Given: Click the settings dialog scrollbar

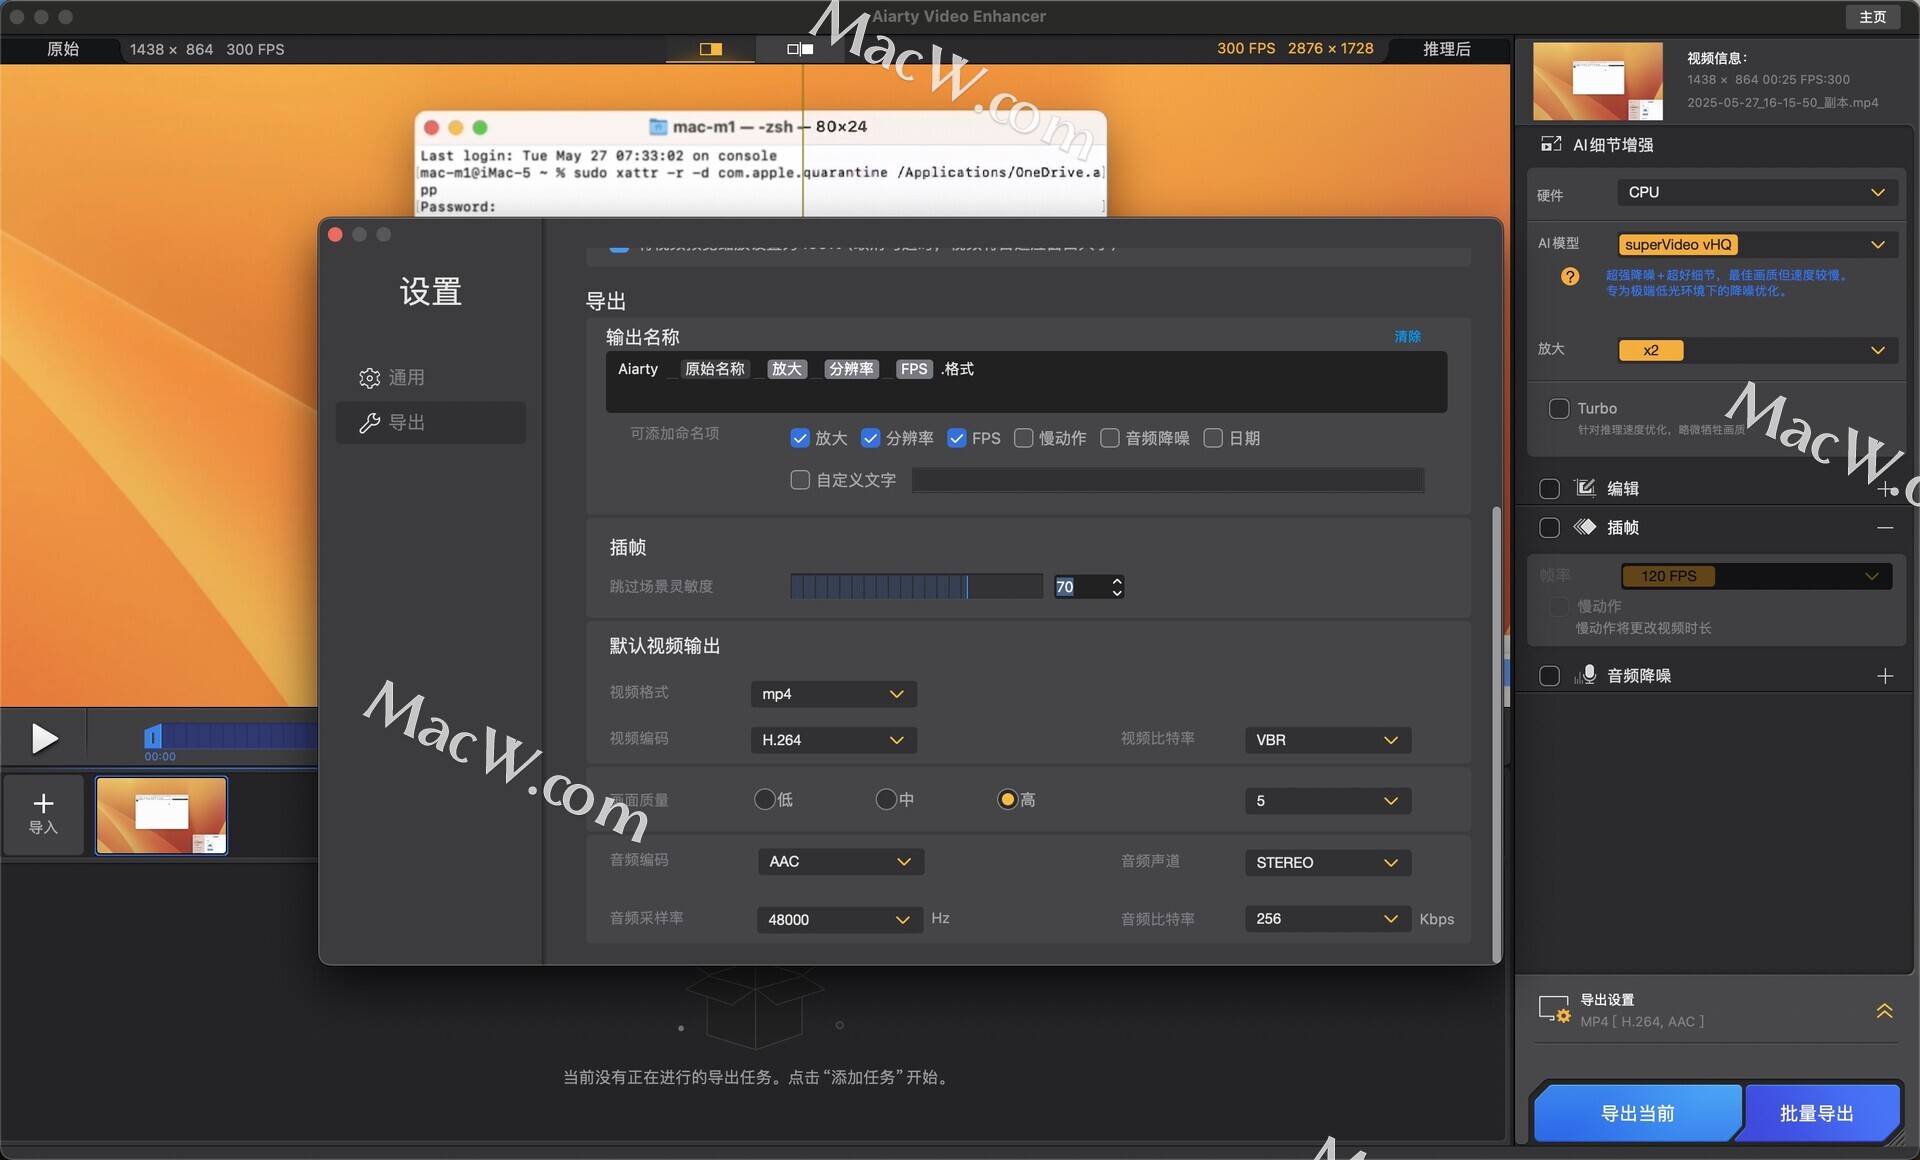Looking at the screenshot, I should pos(1496,735).
